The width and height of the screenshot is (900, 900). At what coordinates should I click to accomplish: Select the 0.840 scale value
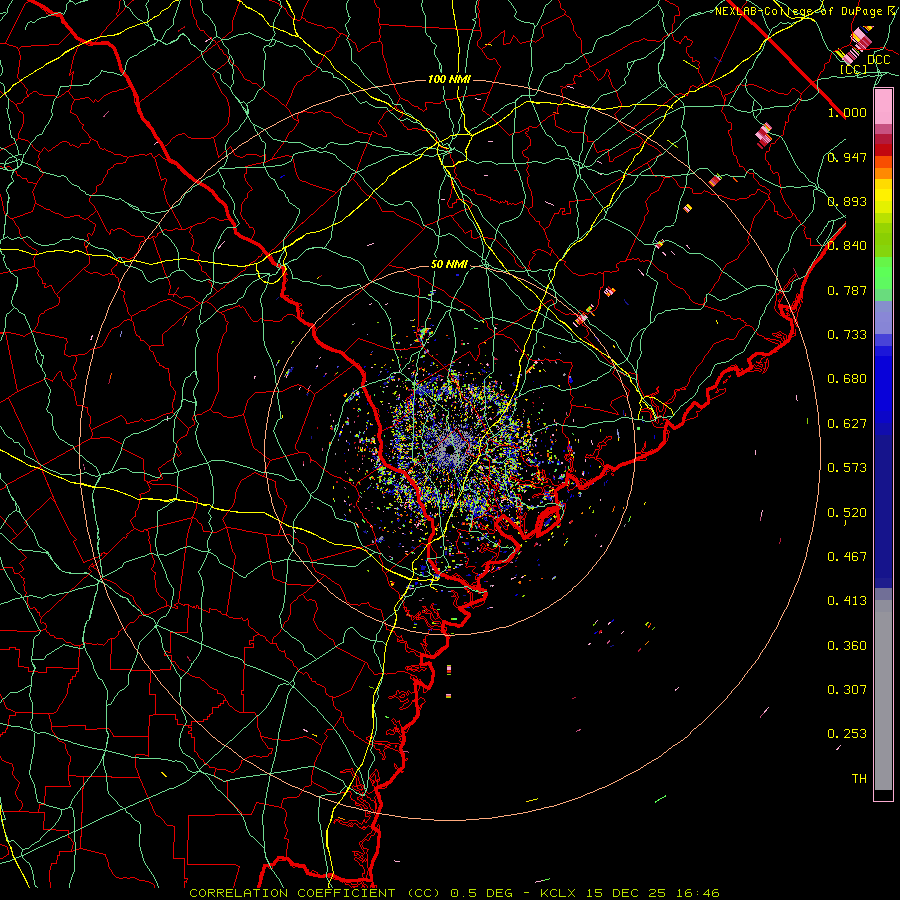[847, 246]
